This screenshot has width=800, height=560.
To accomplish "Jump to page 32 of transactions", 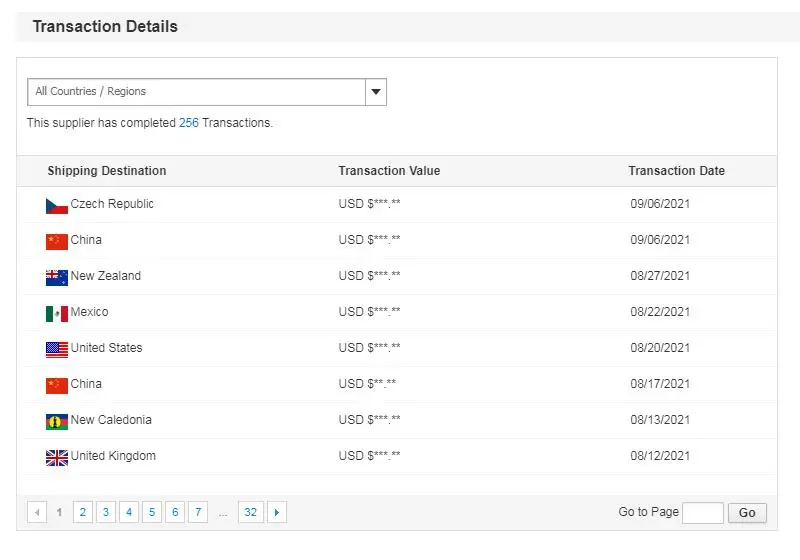I will pyautogui.click(x=250, y=513).
